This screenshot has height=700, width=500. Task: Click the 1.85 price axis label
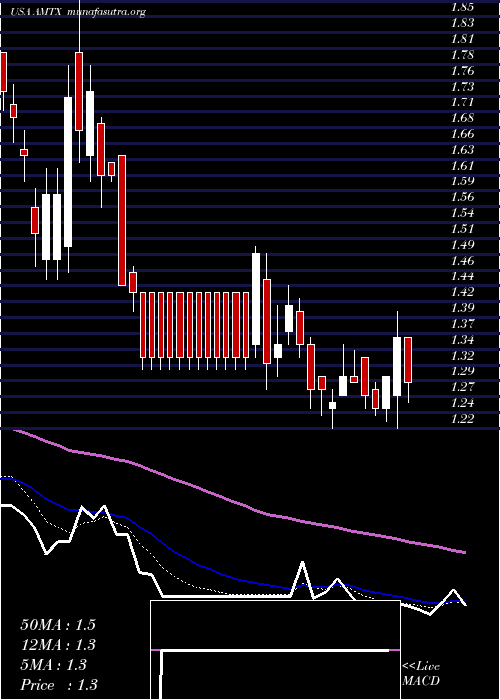(462, 7)
